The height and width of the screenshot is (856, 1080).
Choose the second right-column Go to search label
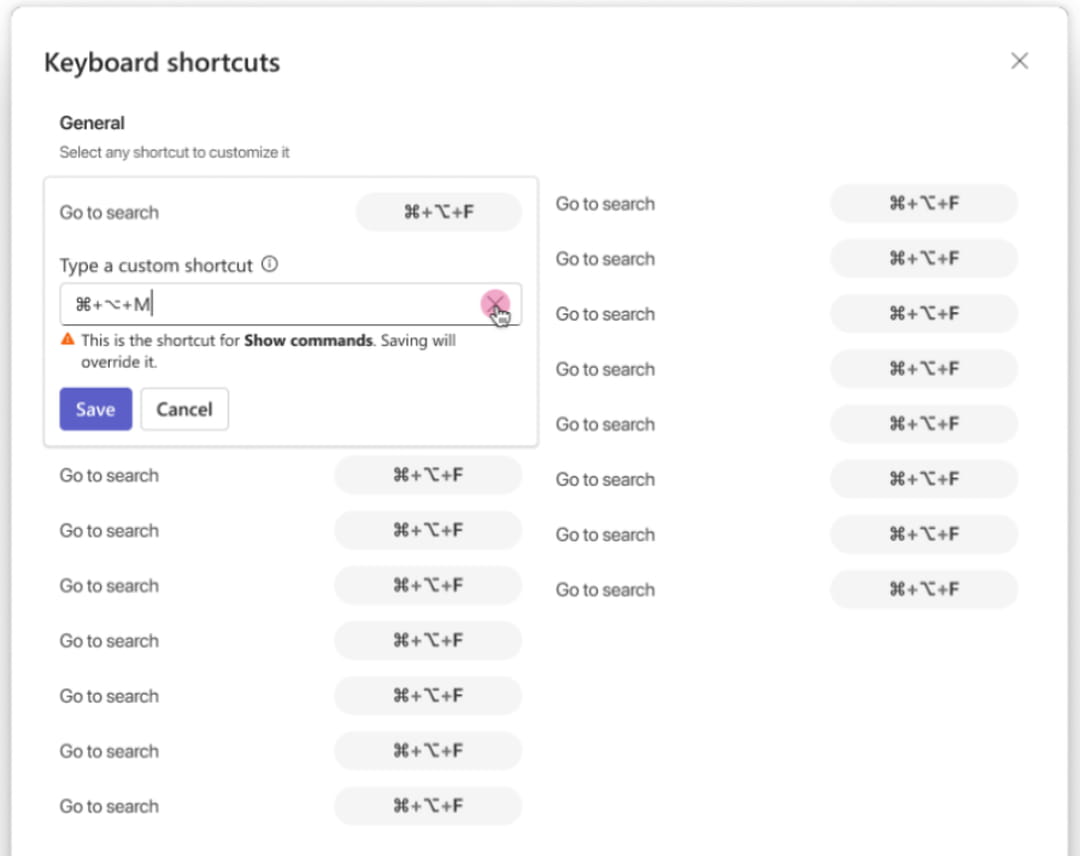click(x=605, y=259)
